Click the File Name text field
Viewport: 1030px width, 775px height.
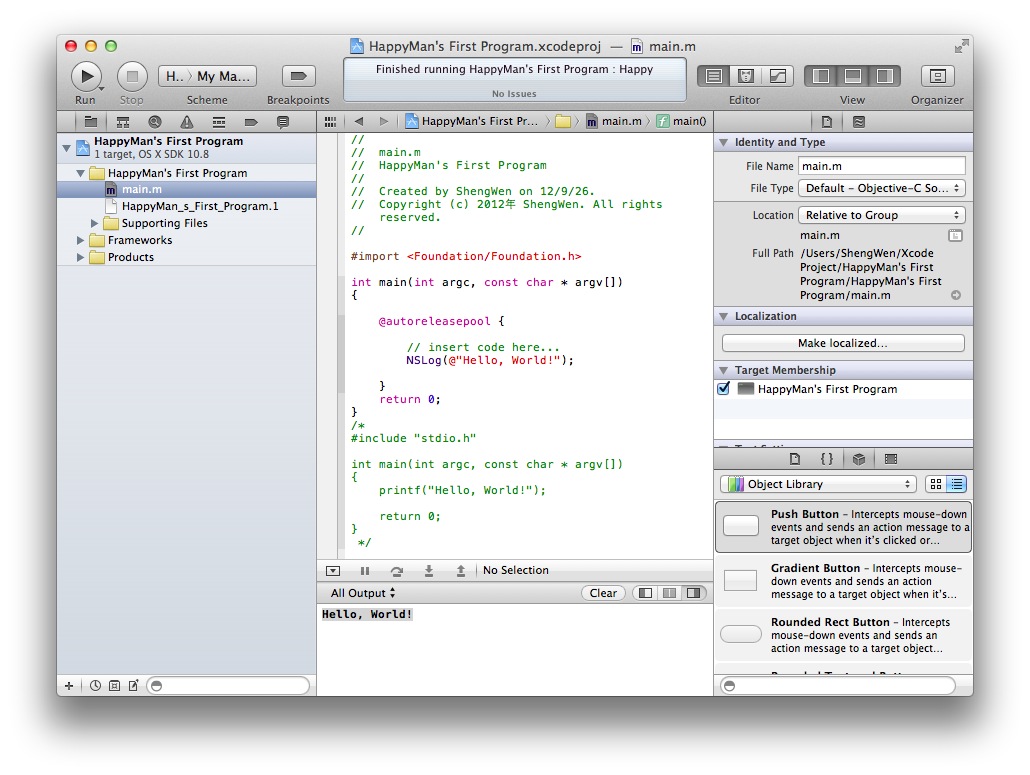click(881, 166)
